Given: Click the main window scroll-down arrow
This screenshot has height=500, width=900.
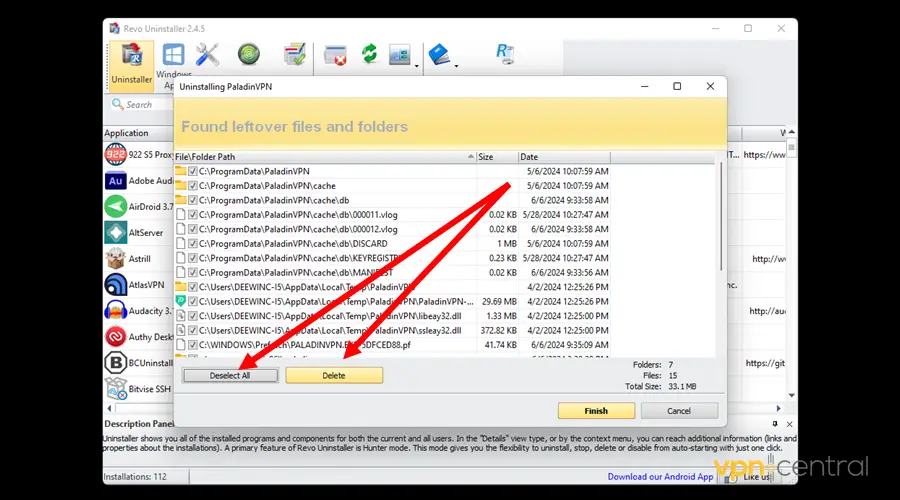Looking at the screenshot, I should point(792,396).
